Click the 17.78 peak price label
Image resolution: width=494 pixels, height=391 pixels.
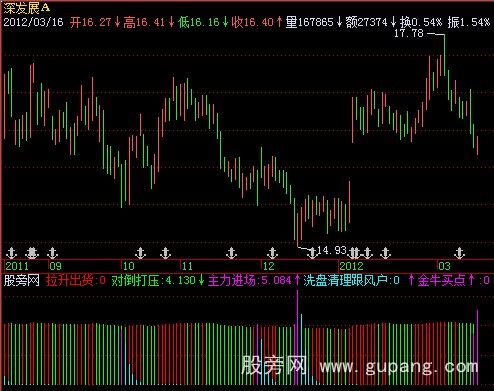pos(409,33)
